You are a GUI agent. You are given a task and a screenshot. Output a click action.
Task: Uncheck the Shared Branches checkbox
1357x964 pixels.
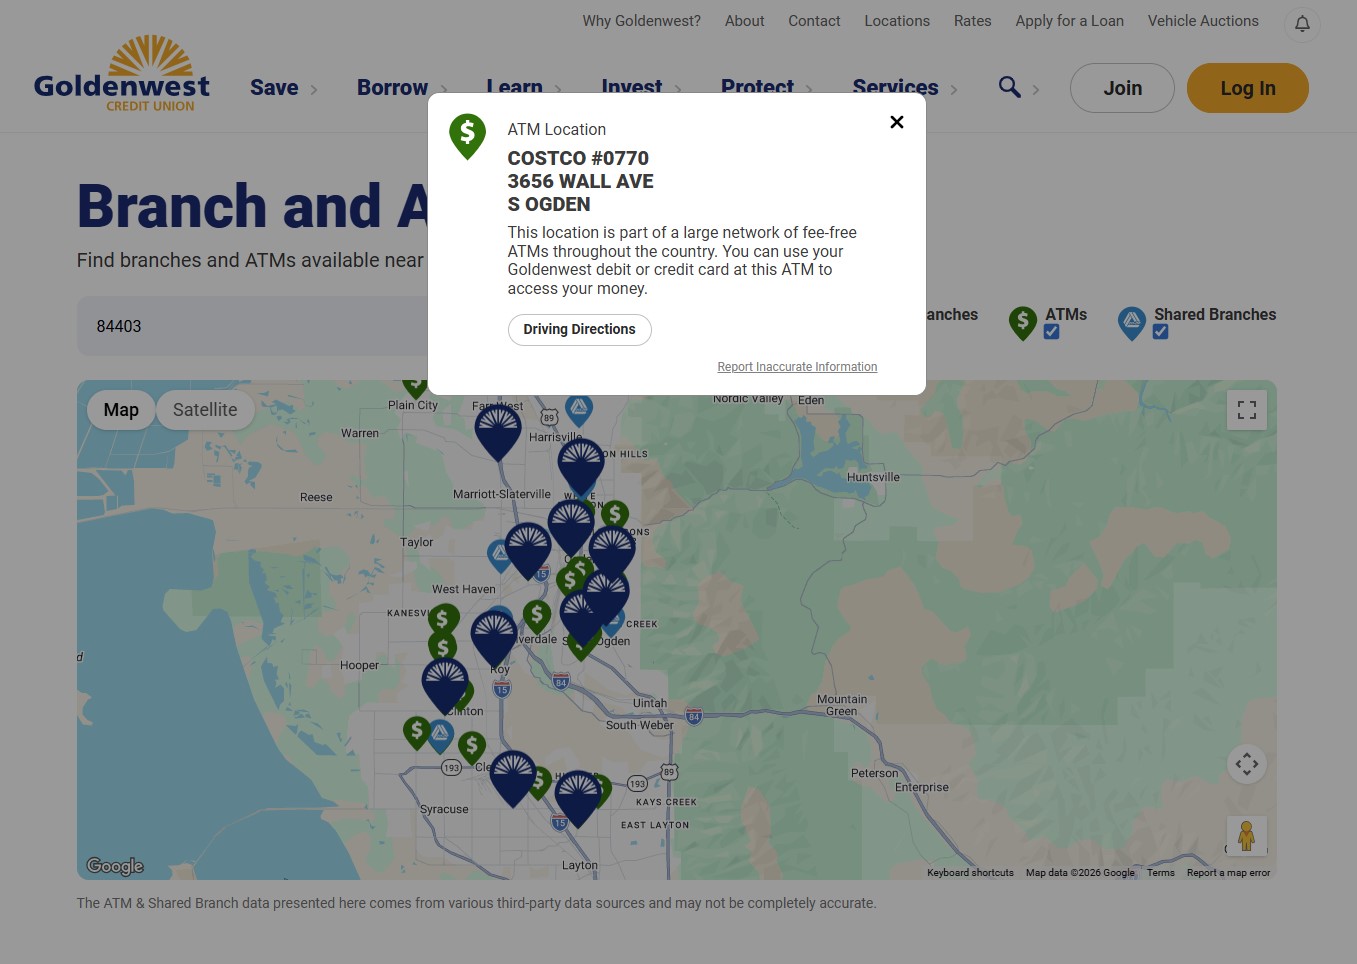point(1160,332)
